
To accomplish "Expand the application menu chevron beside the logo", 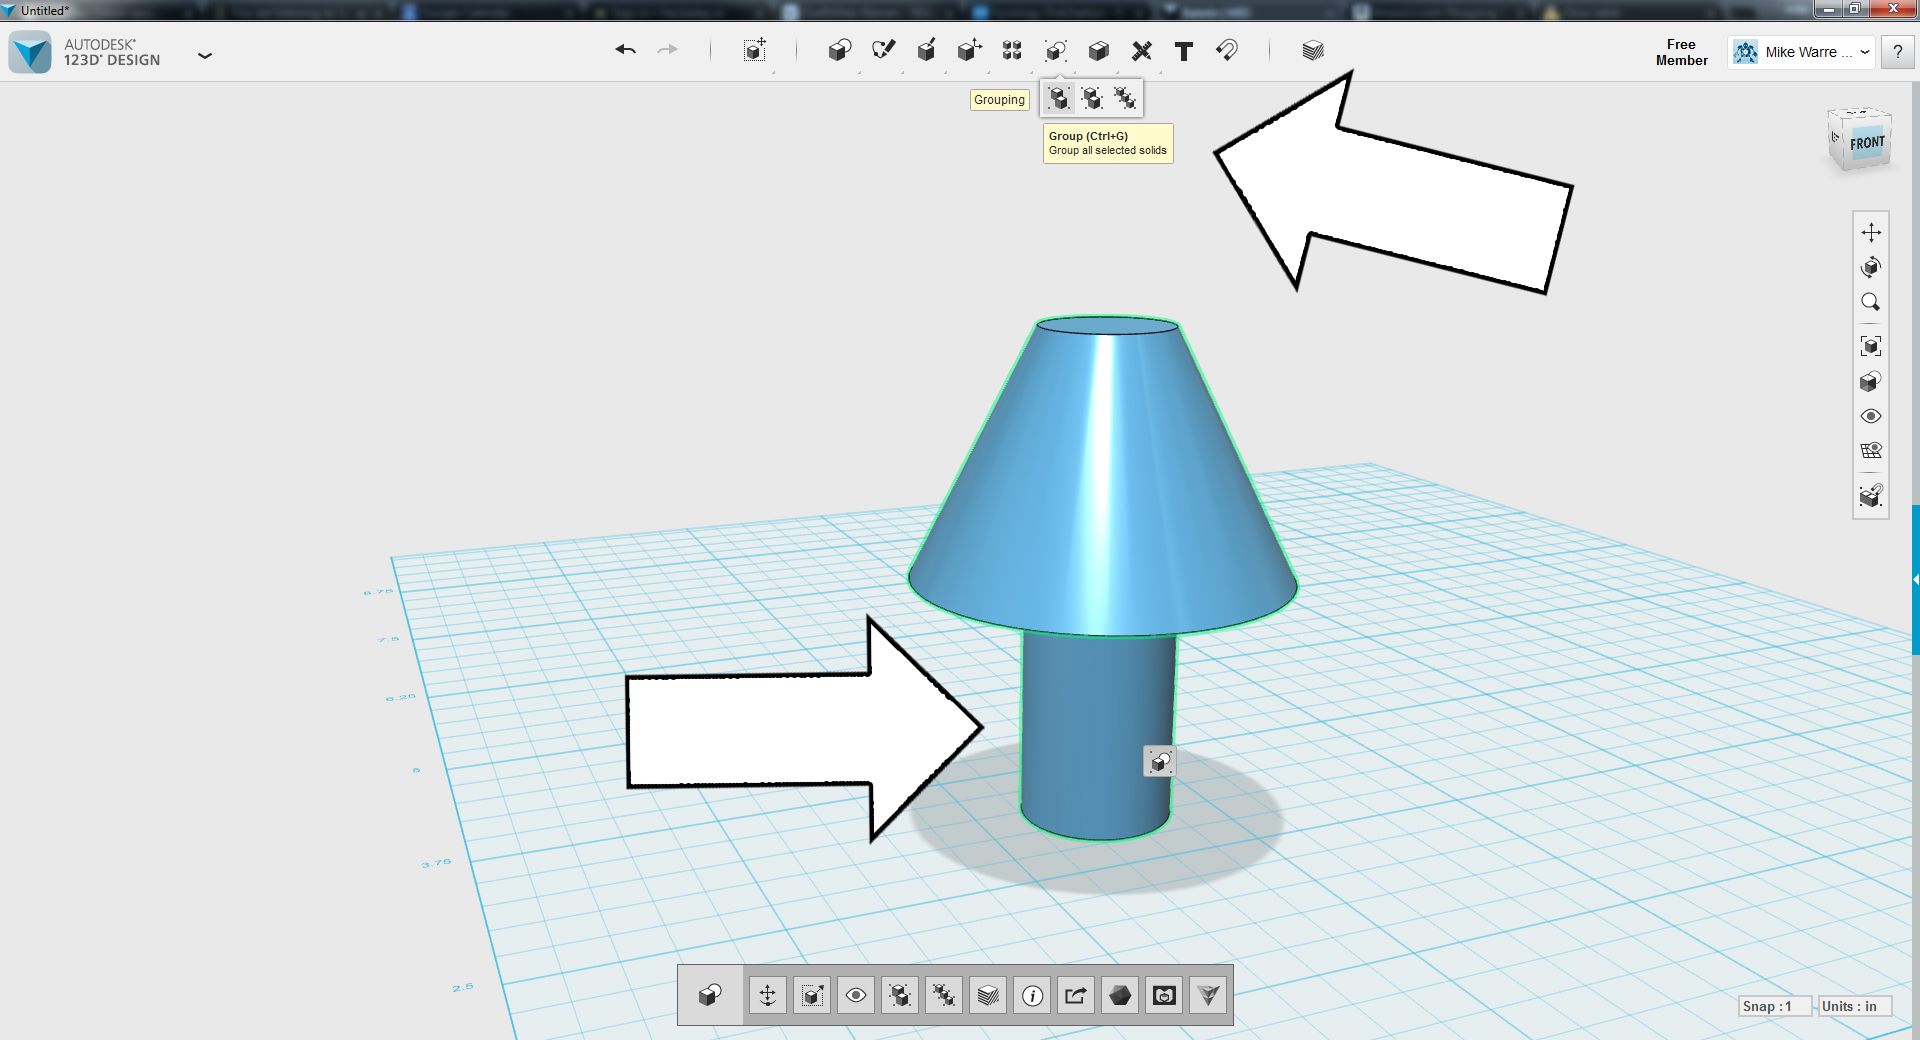I will point(205,56).
